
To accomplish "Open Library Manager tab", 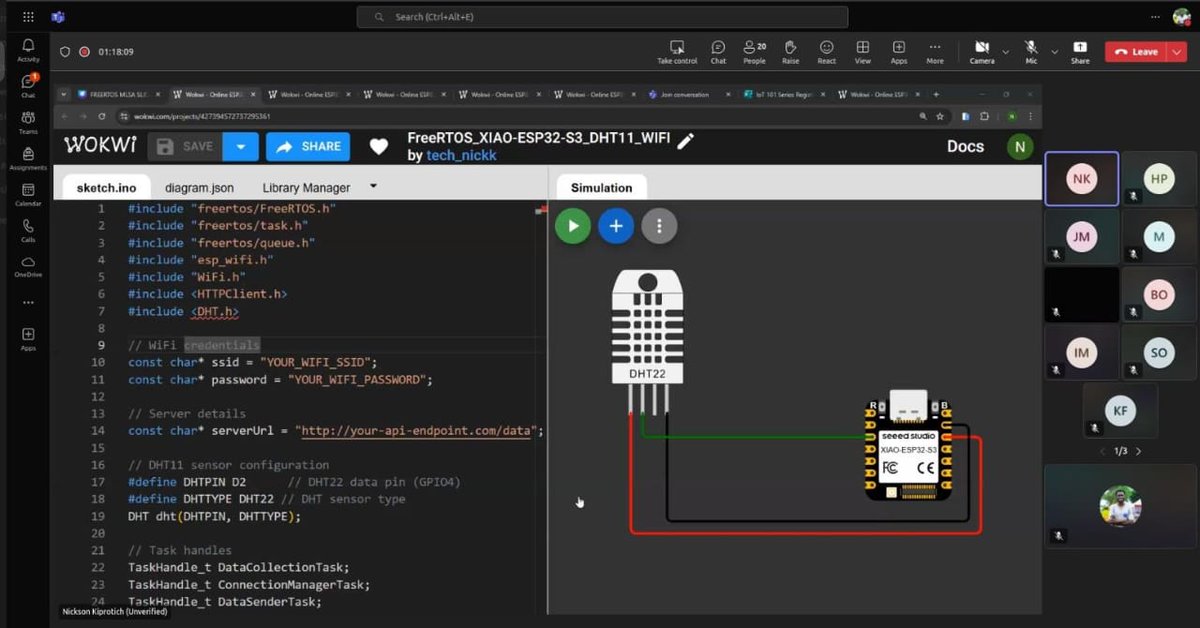I will tap(306, 188).
